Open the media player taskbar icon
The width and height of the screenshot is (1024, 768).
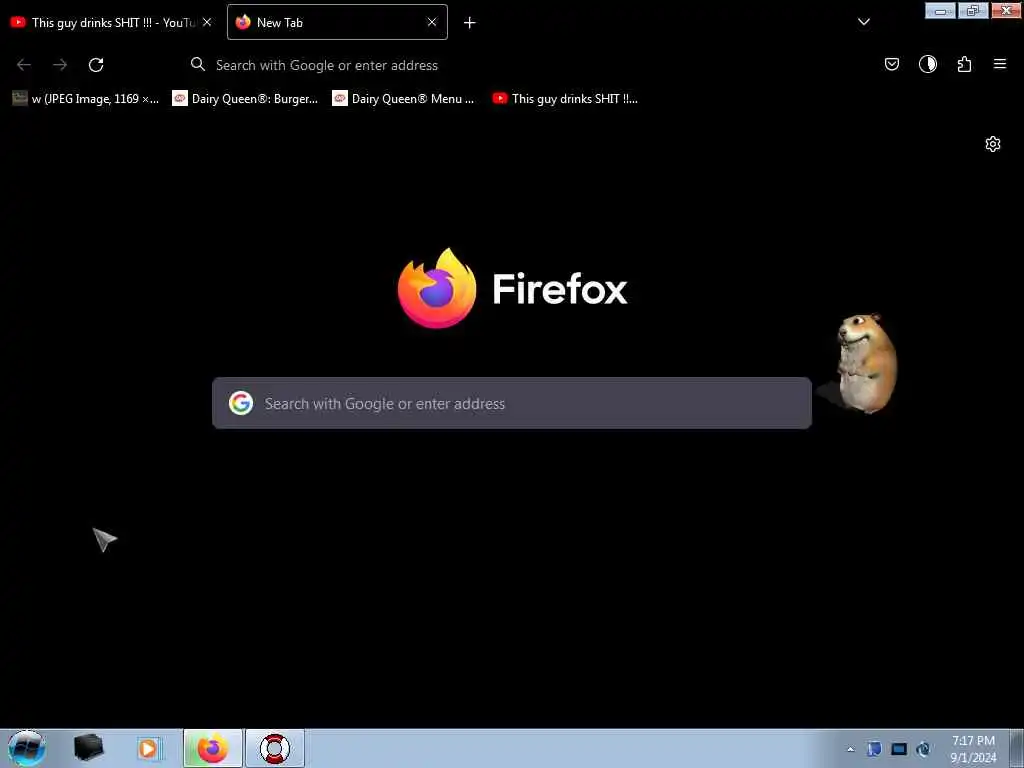click(149, 748)
